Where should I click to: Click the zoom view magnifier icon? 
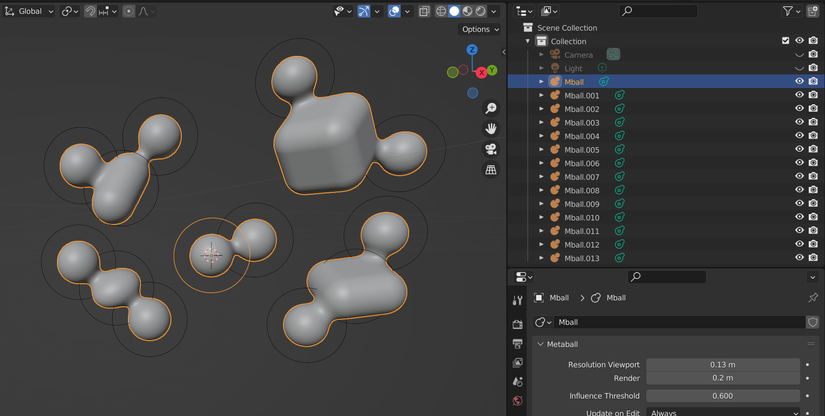tap(491, 108)
